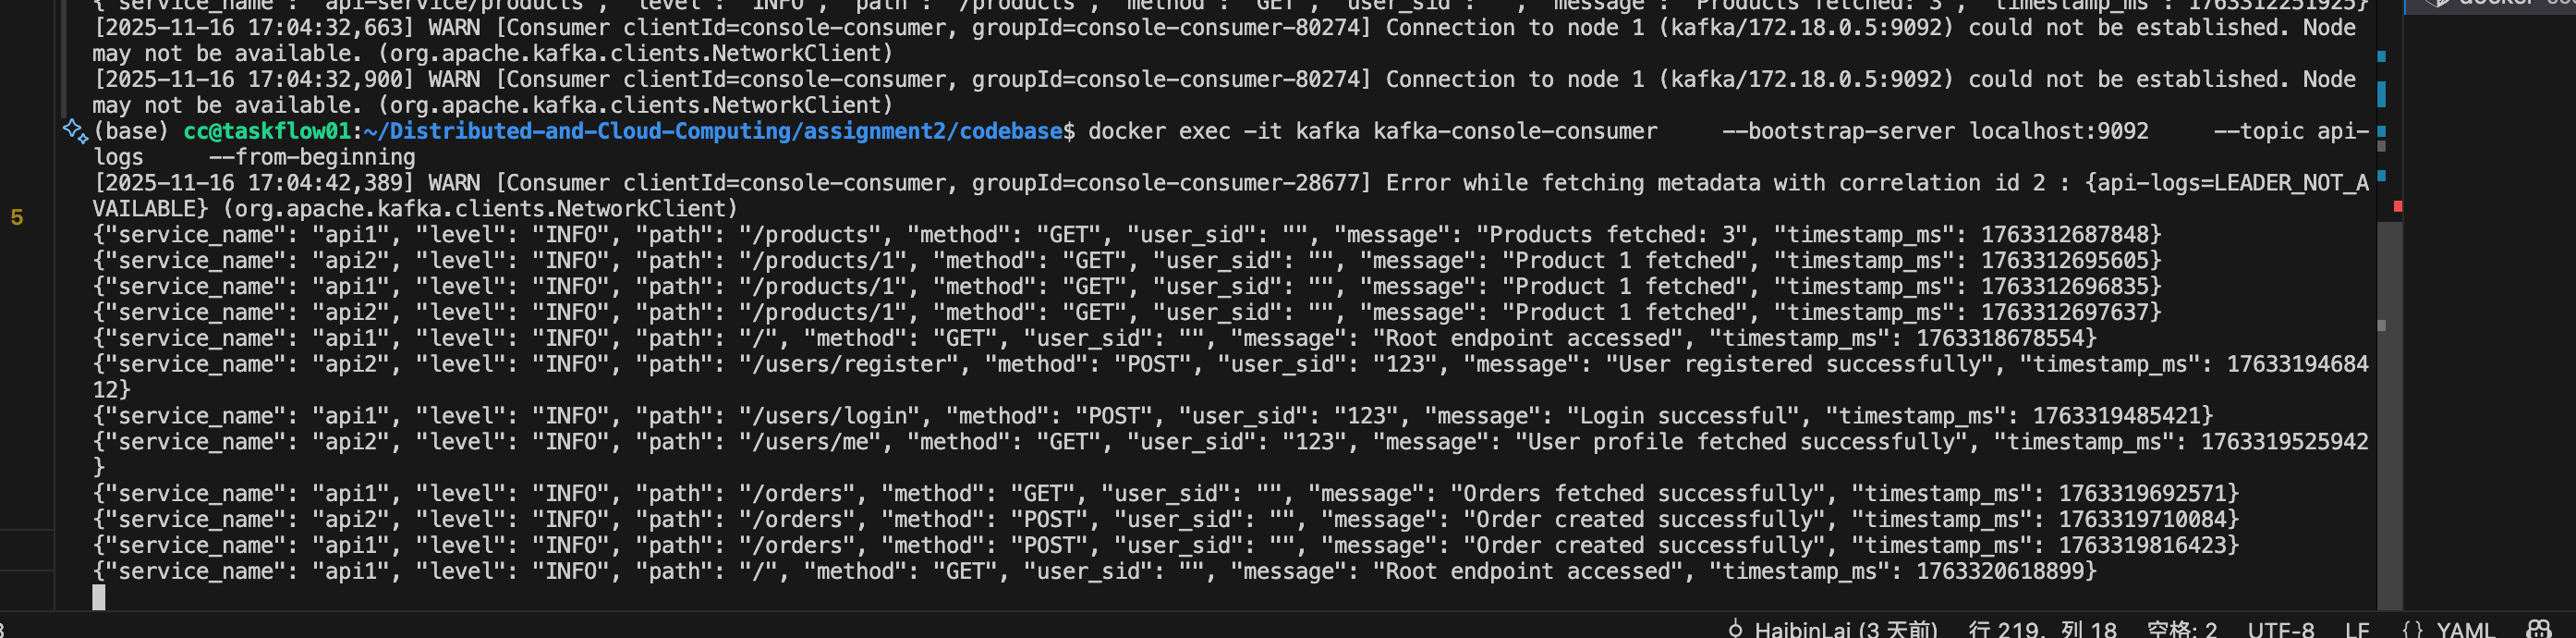
Task: Click the yellow 5 badge on the left
Action: coord(17,217)
